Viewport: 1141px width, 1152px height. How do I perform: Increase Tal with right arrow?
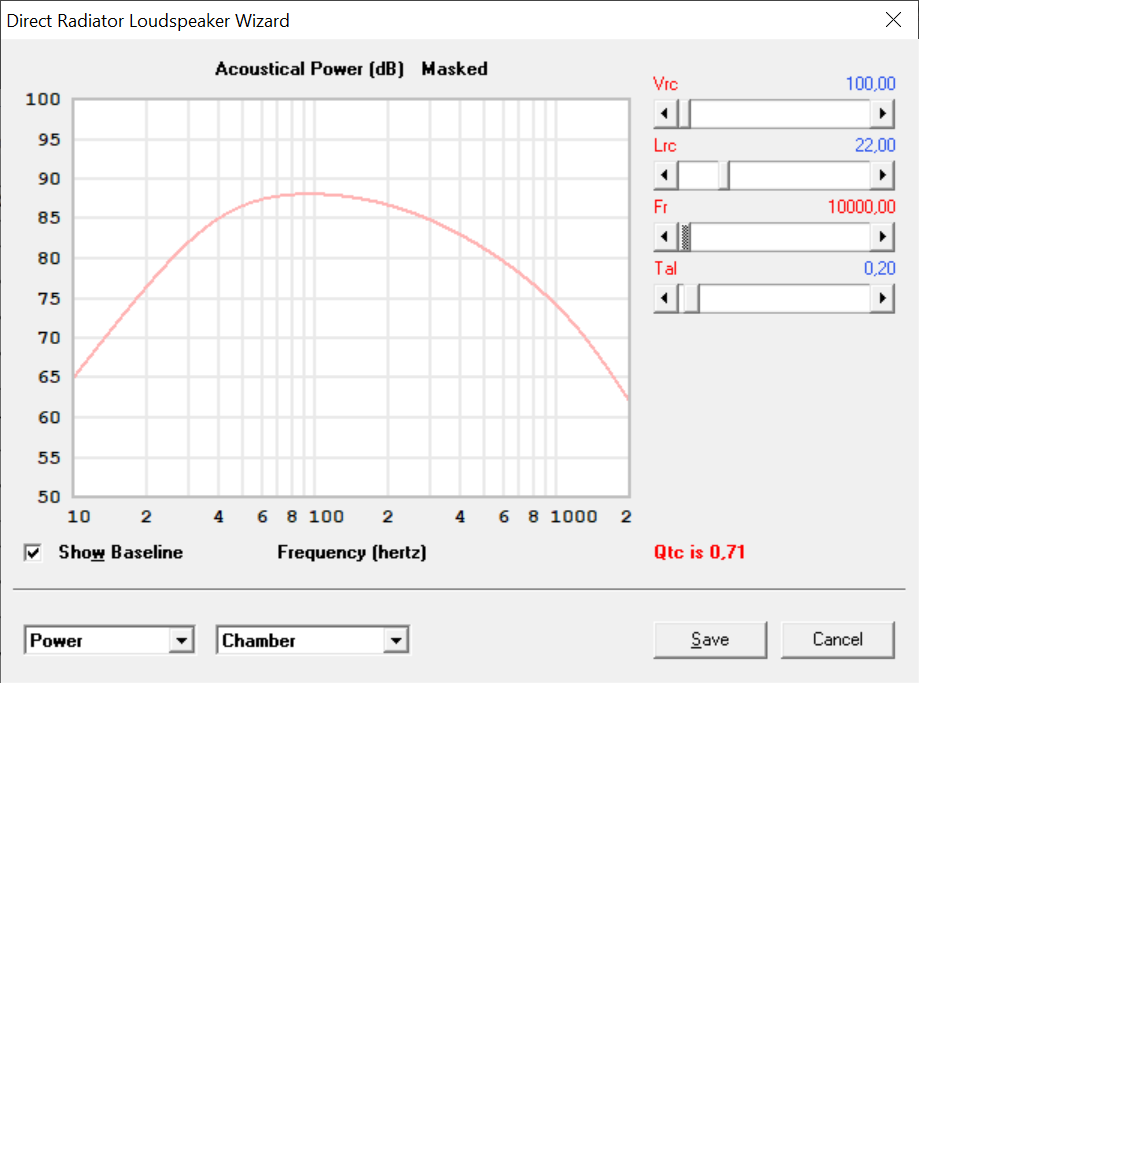pyautogui.click(x=882, y=298)
